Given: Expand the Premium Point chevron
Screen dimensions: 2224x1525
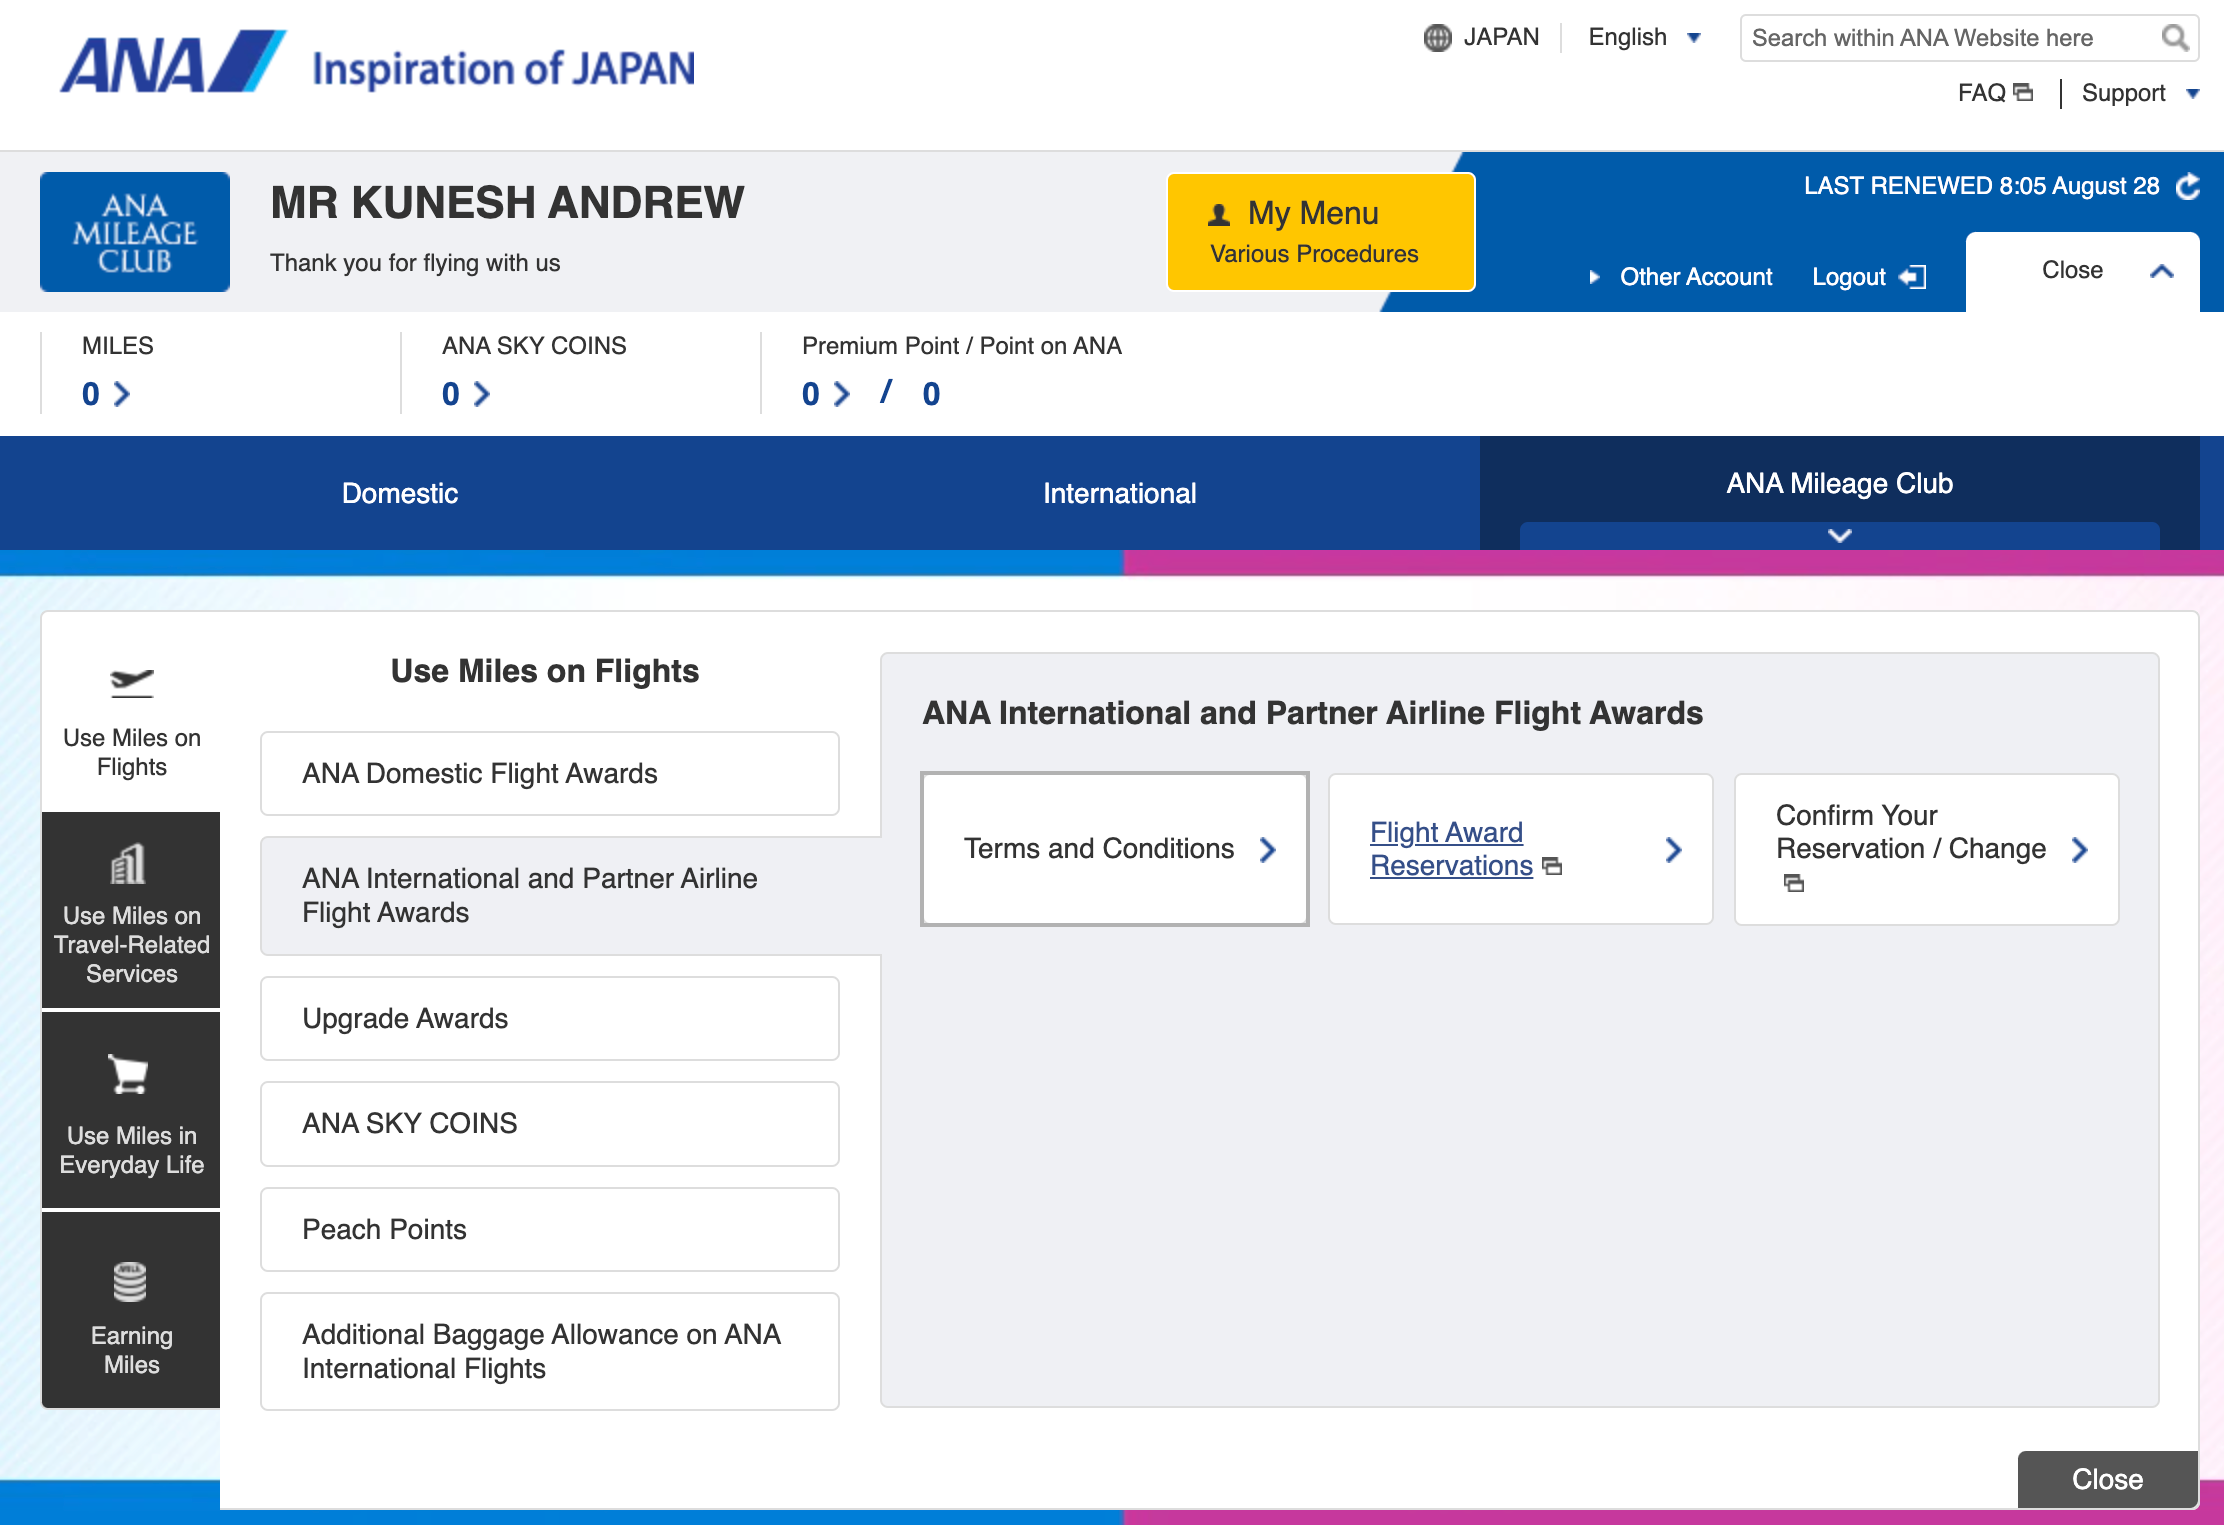Looking at the screenshot, I should click(842, 394).
